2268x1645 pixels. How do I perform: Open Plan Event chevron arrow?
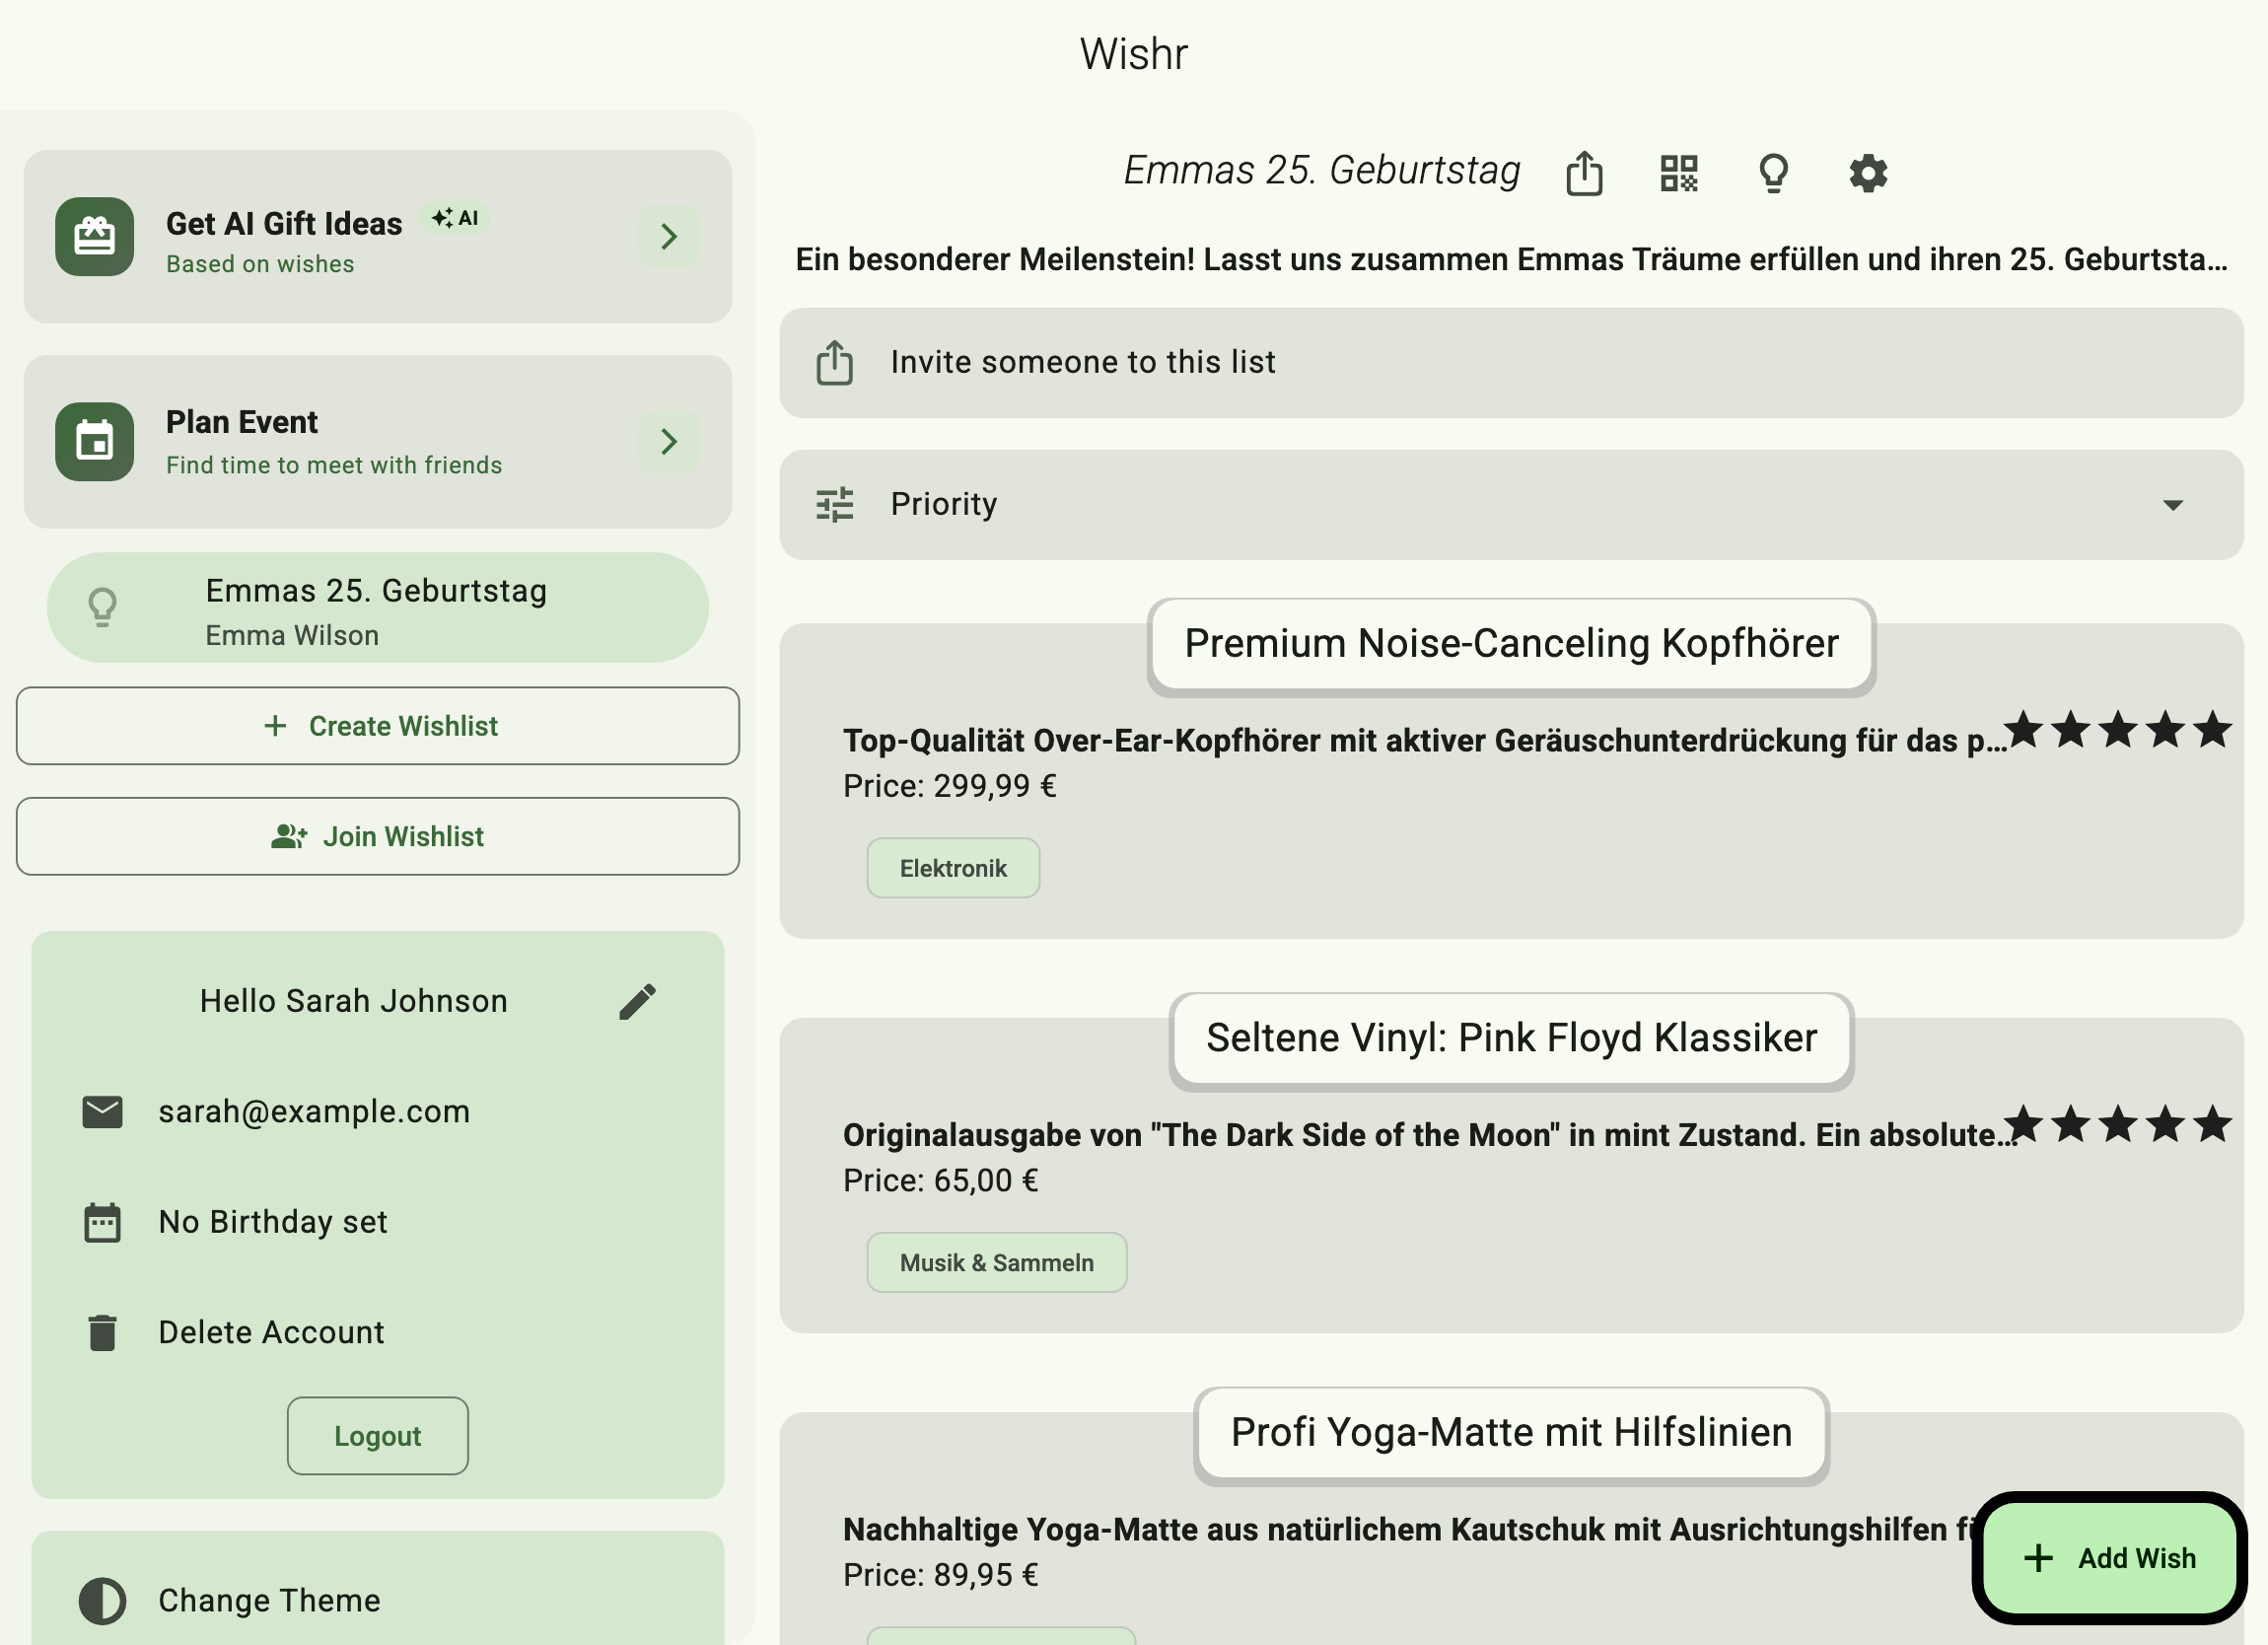668,441
